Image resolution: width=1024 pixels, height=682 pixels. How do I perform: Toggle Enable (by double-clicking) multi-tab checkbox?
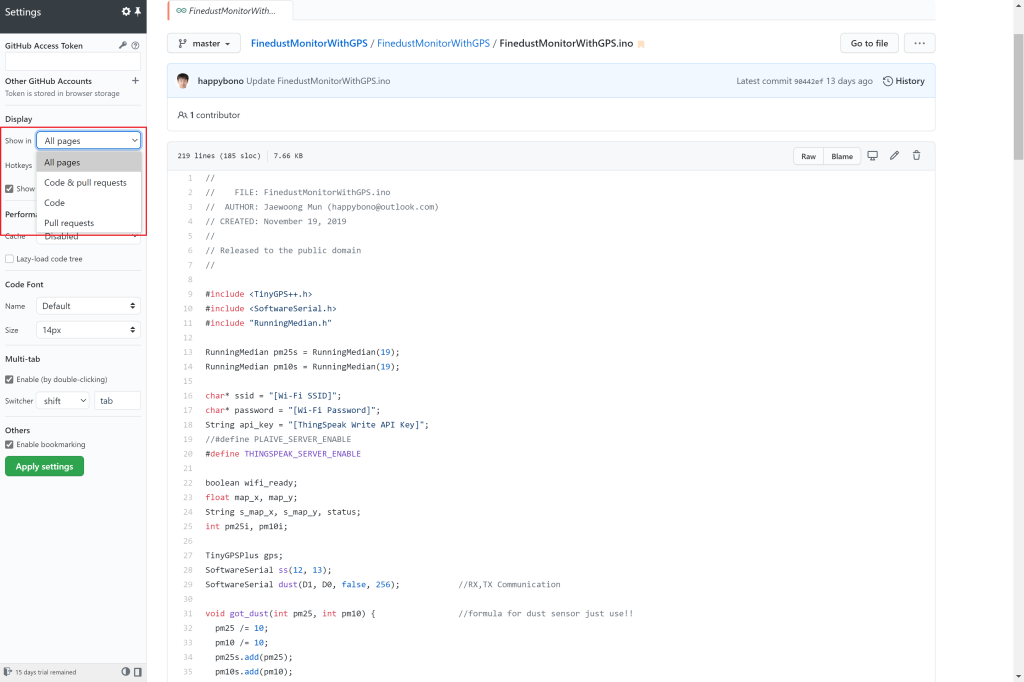click(9, 379)
